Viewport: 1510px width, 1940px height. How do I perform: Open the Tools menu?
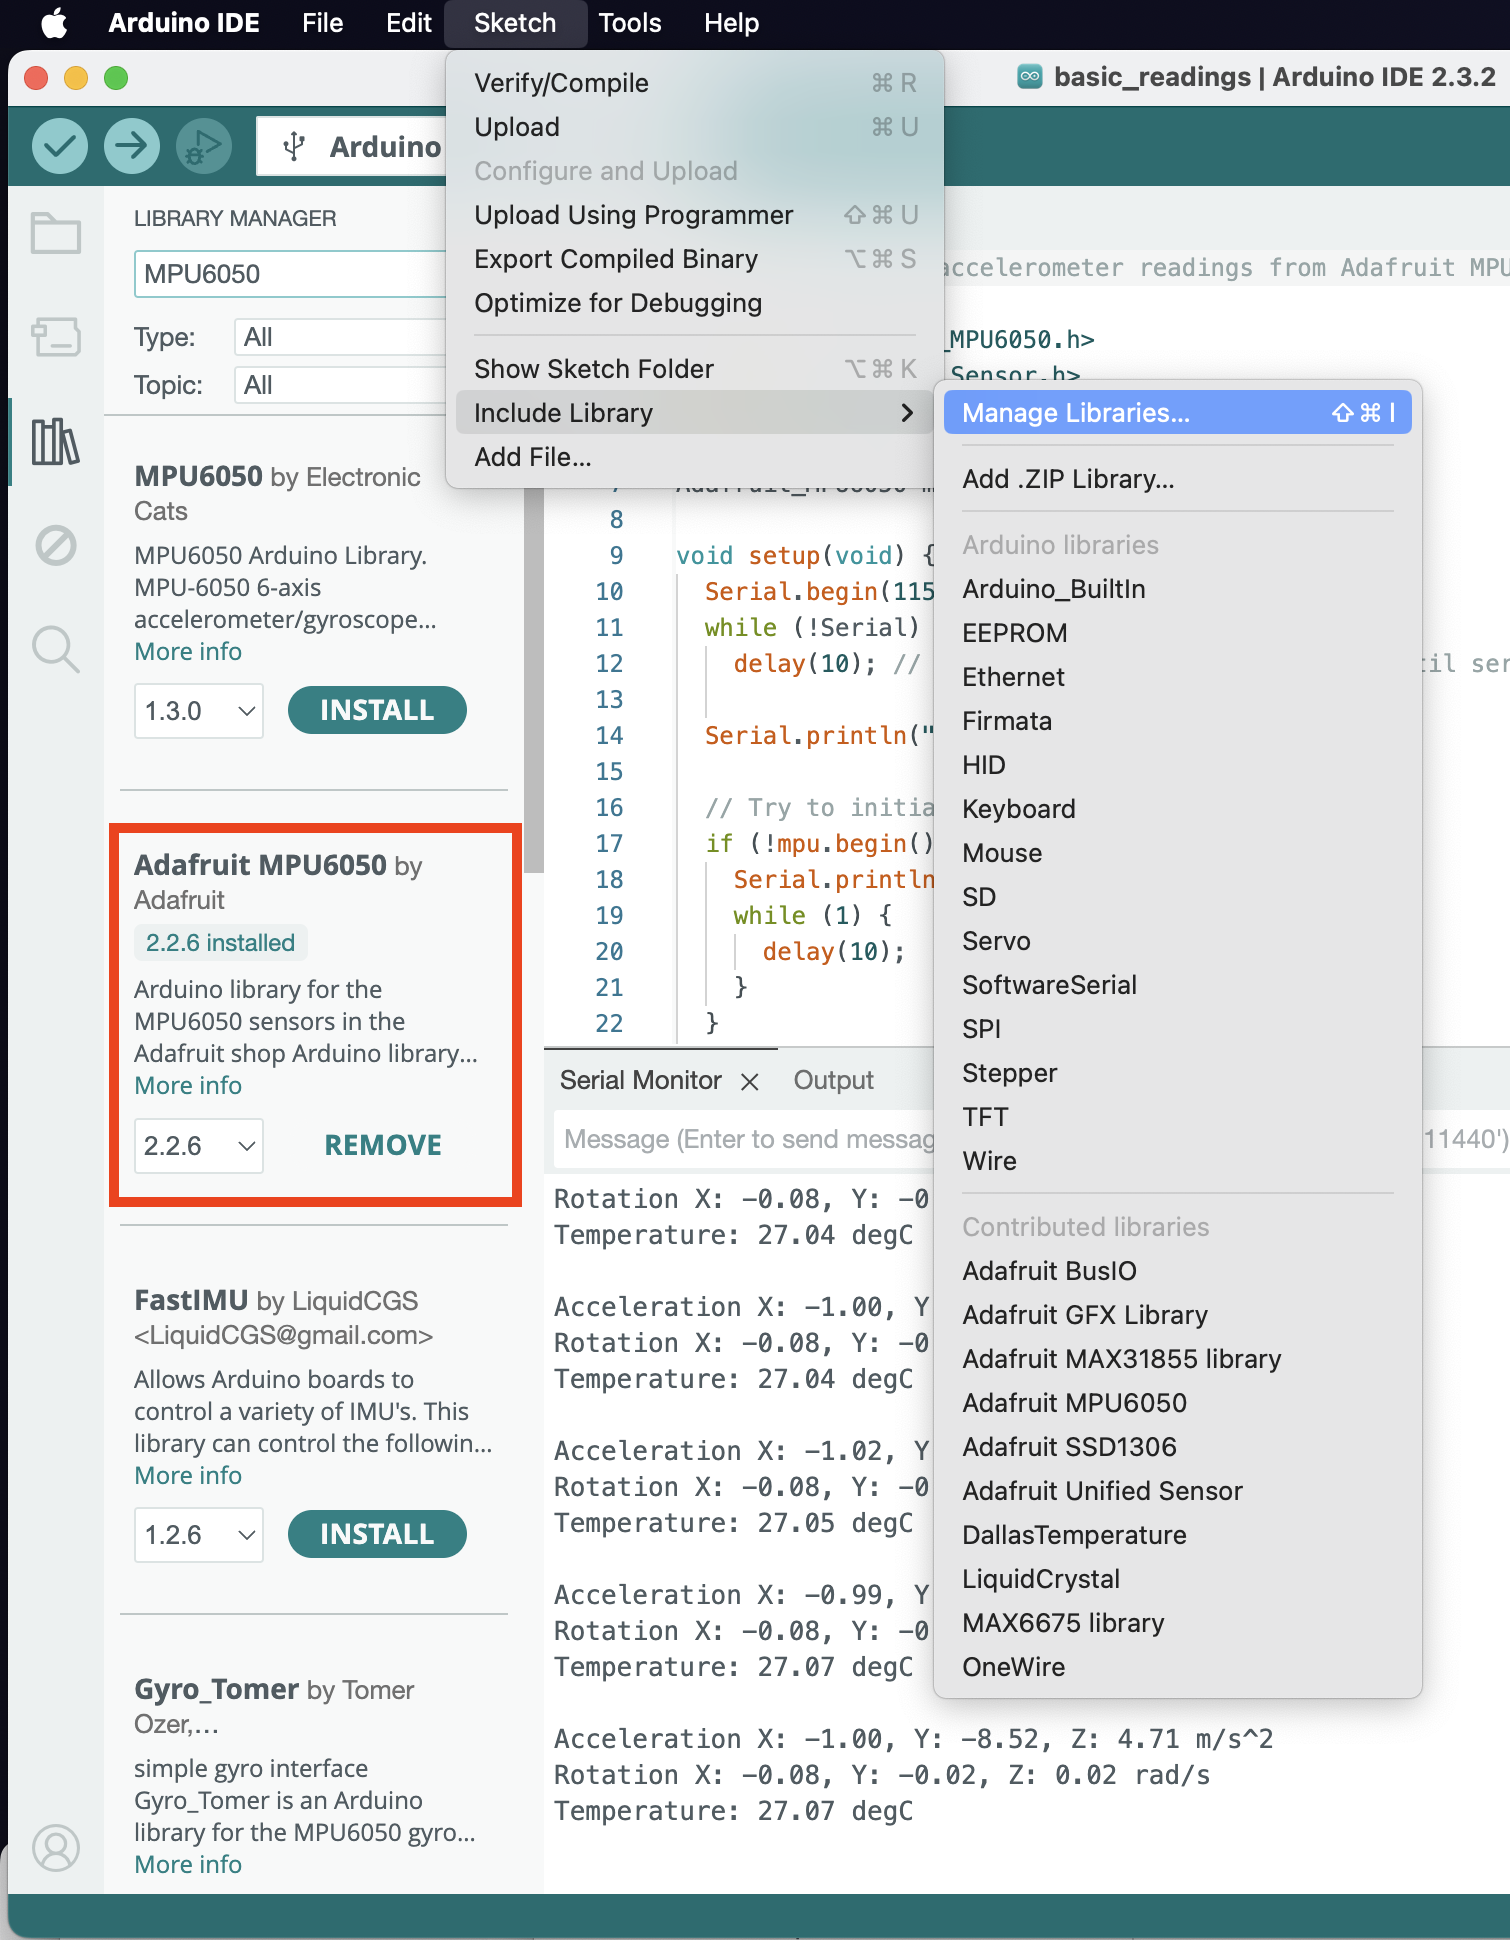click(630, 23)
